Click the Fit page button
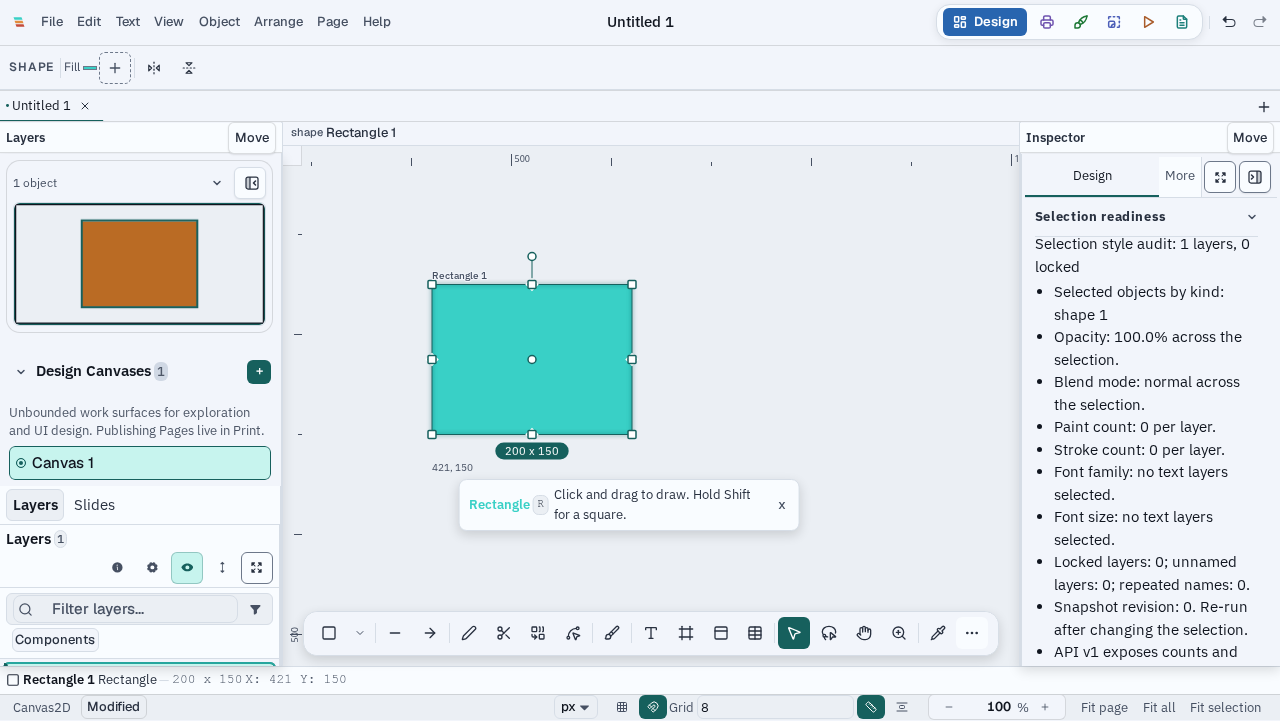This screenshot has width=1280, height=721. pyautogui.click(x=1104, y=707)
